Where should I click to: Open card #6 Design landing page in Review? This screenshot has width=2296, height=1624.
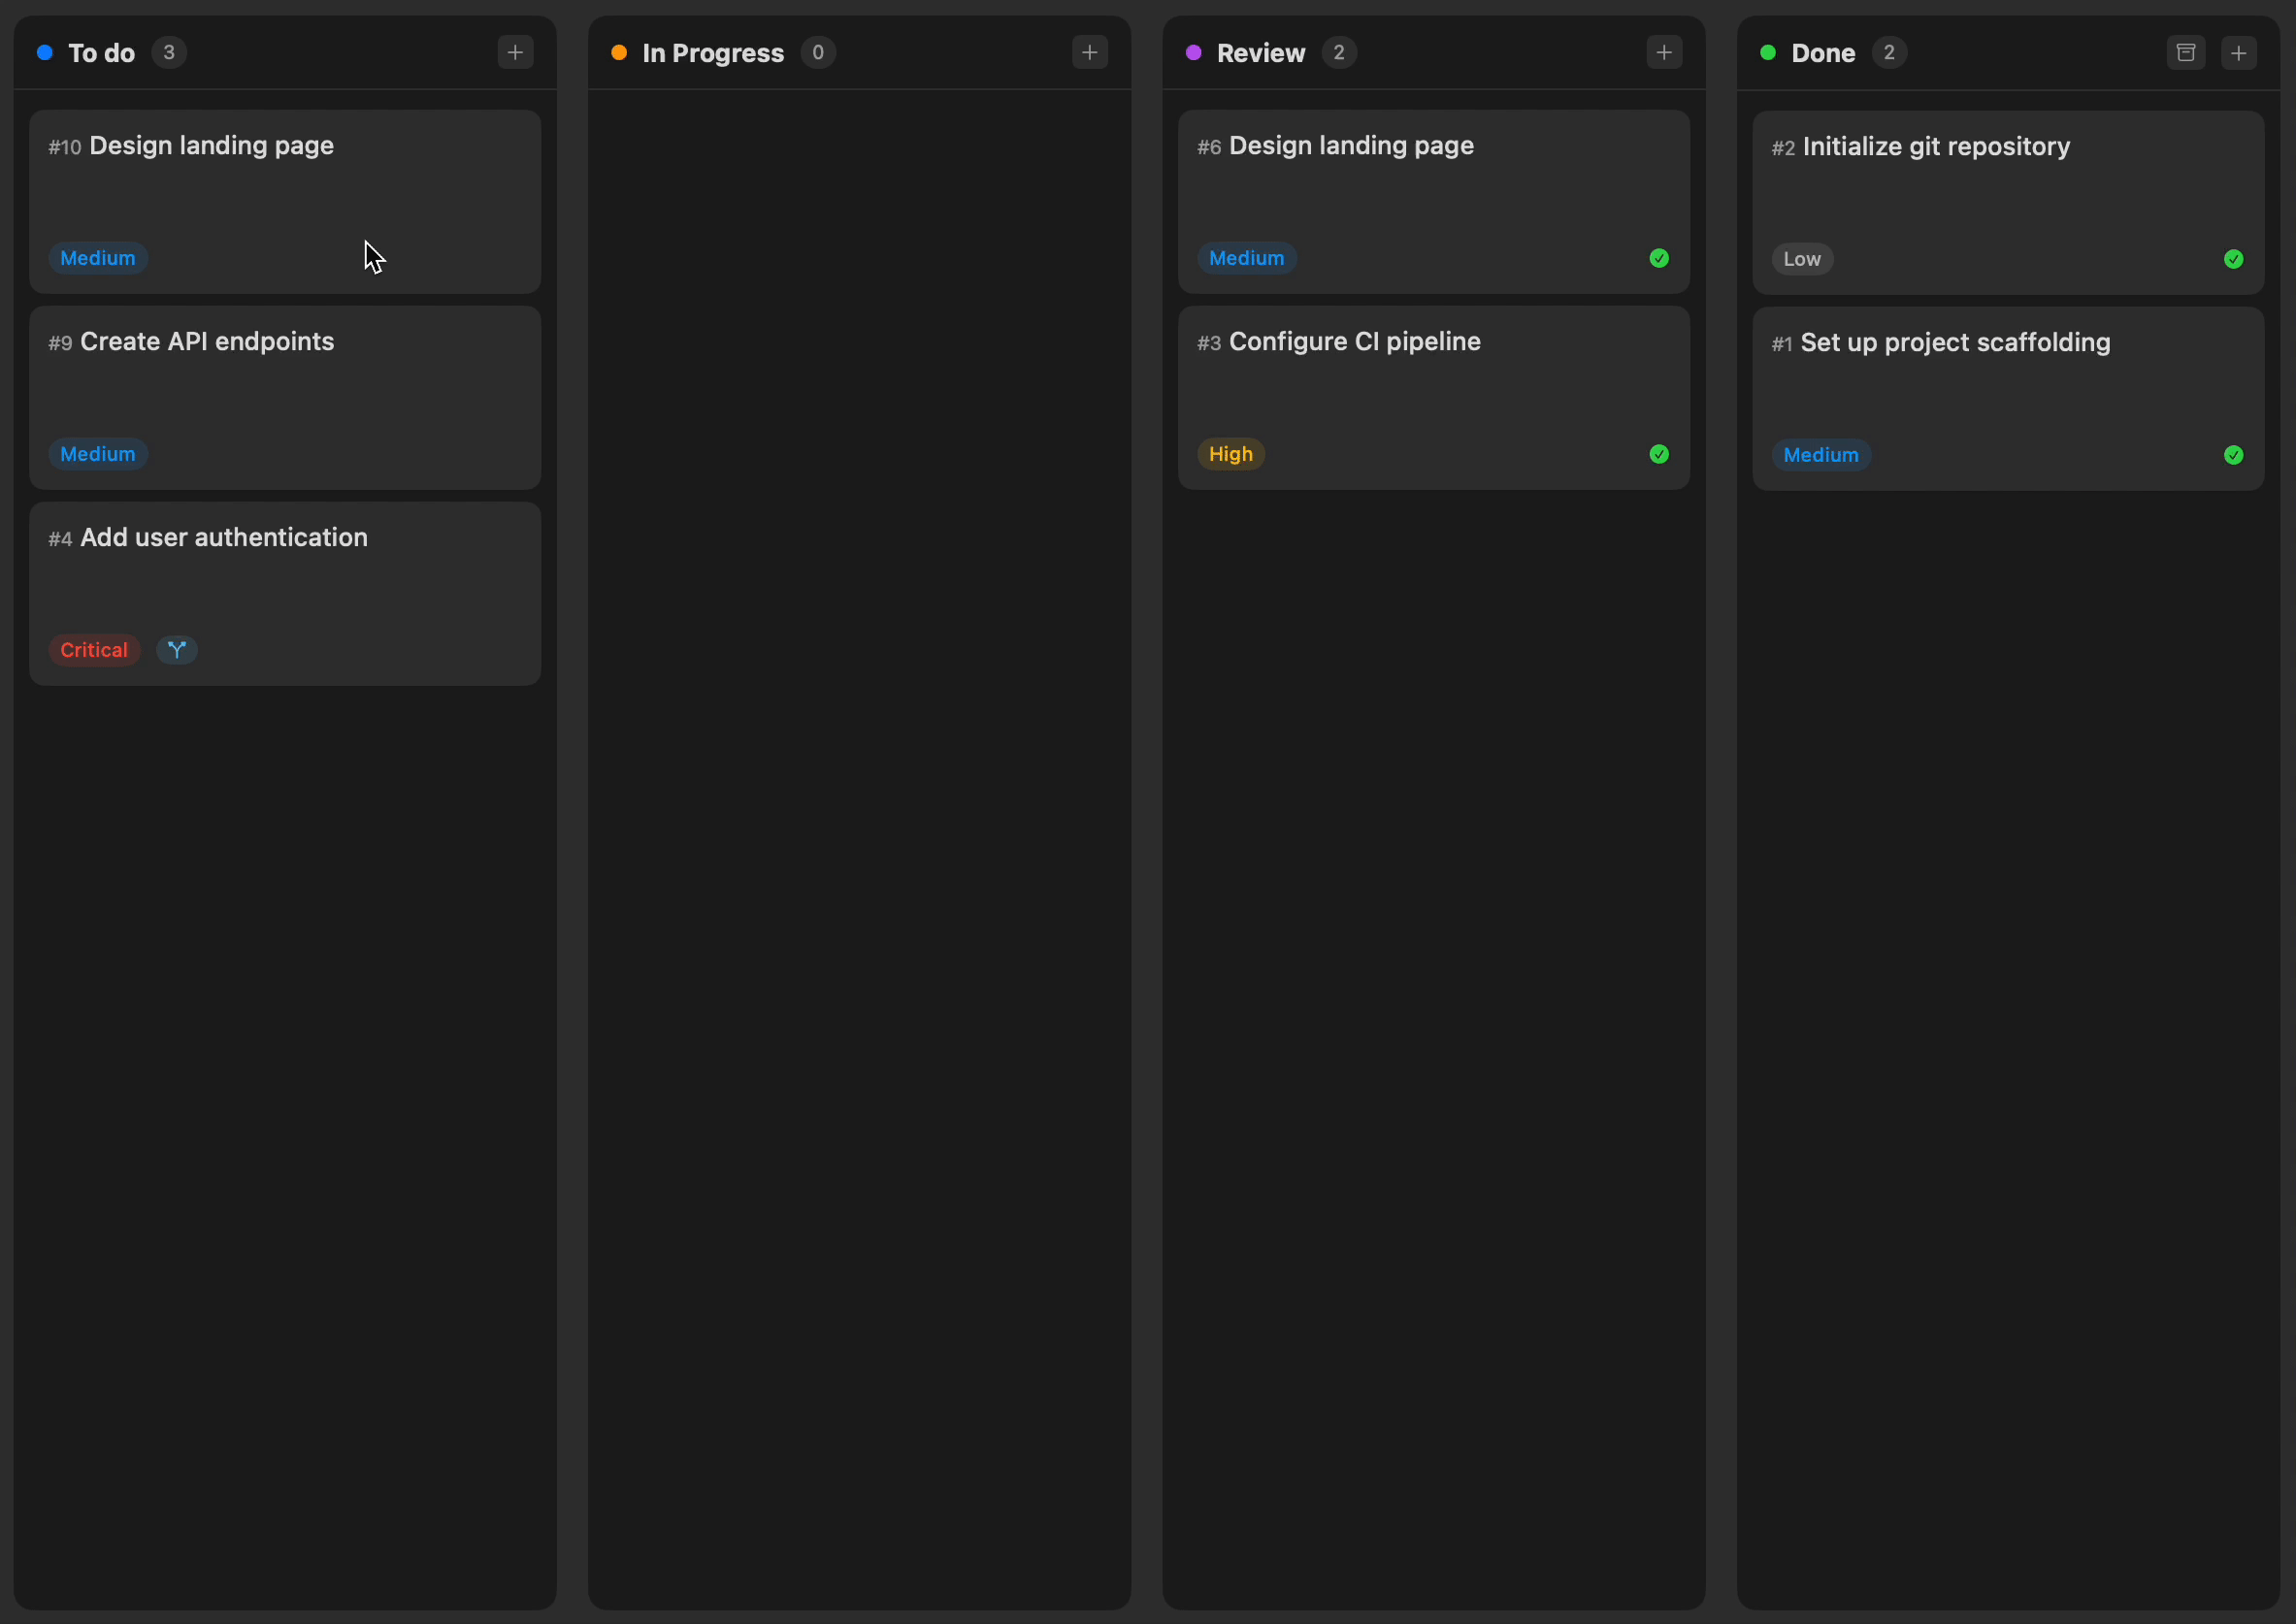1434,201
